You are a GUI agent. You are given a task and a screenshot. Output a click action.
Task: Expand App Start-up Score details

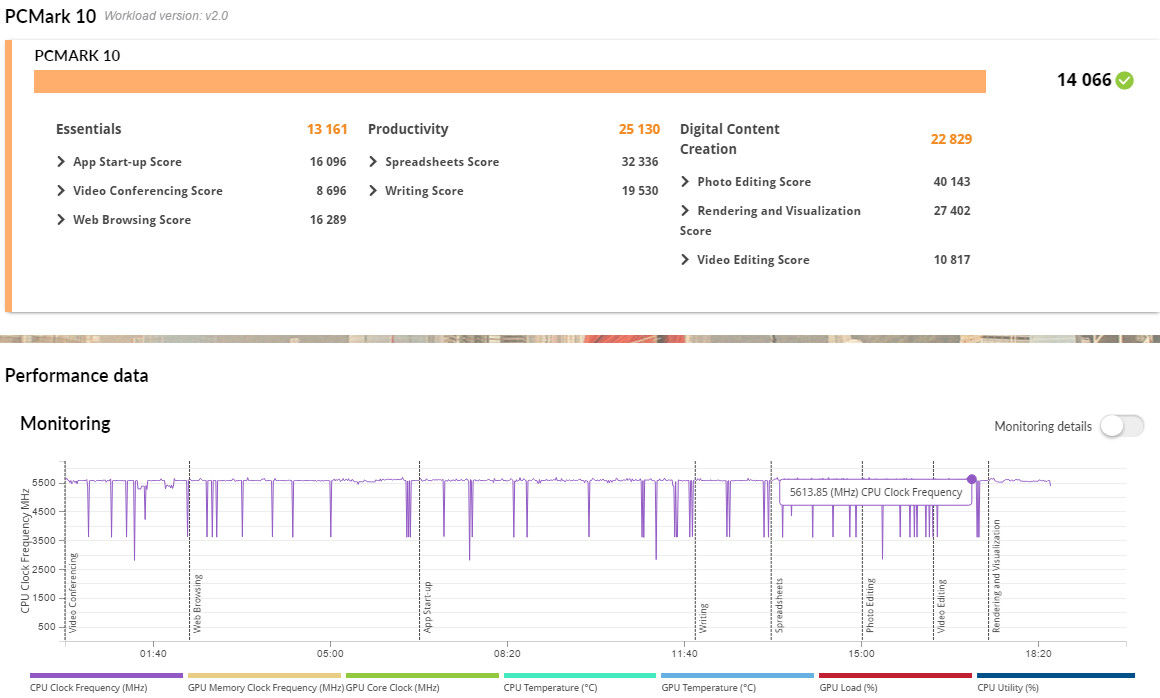pos(62,162)
